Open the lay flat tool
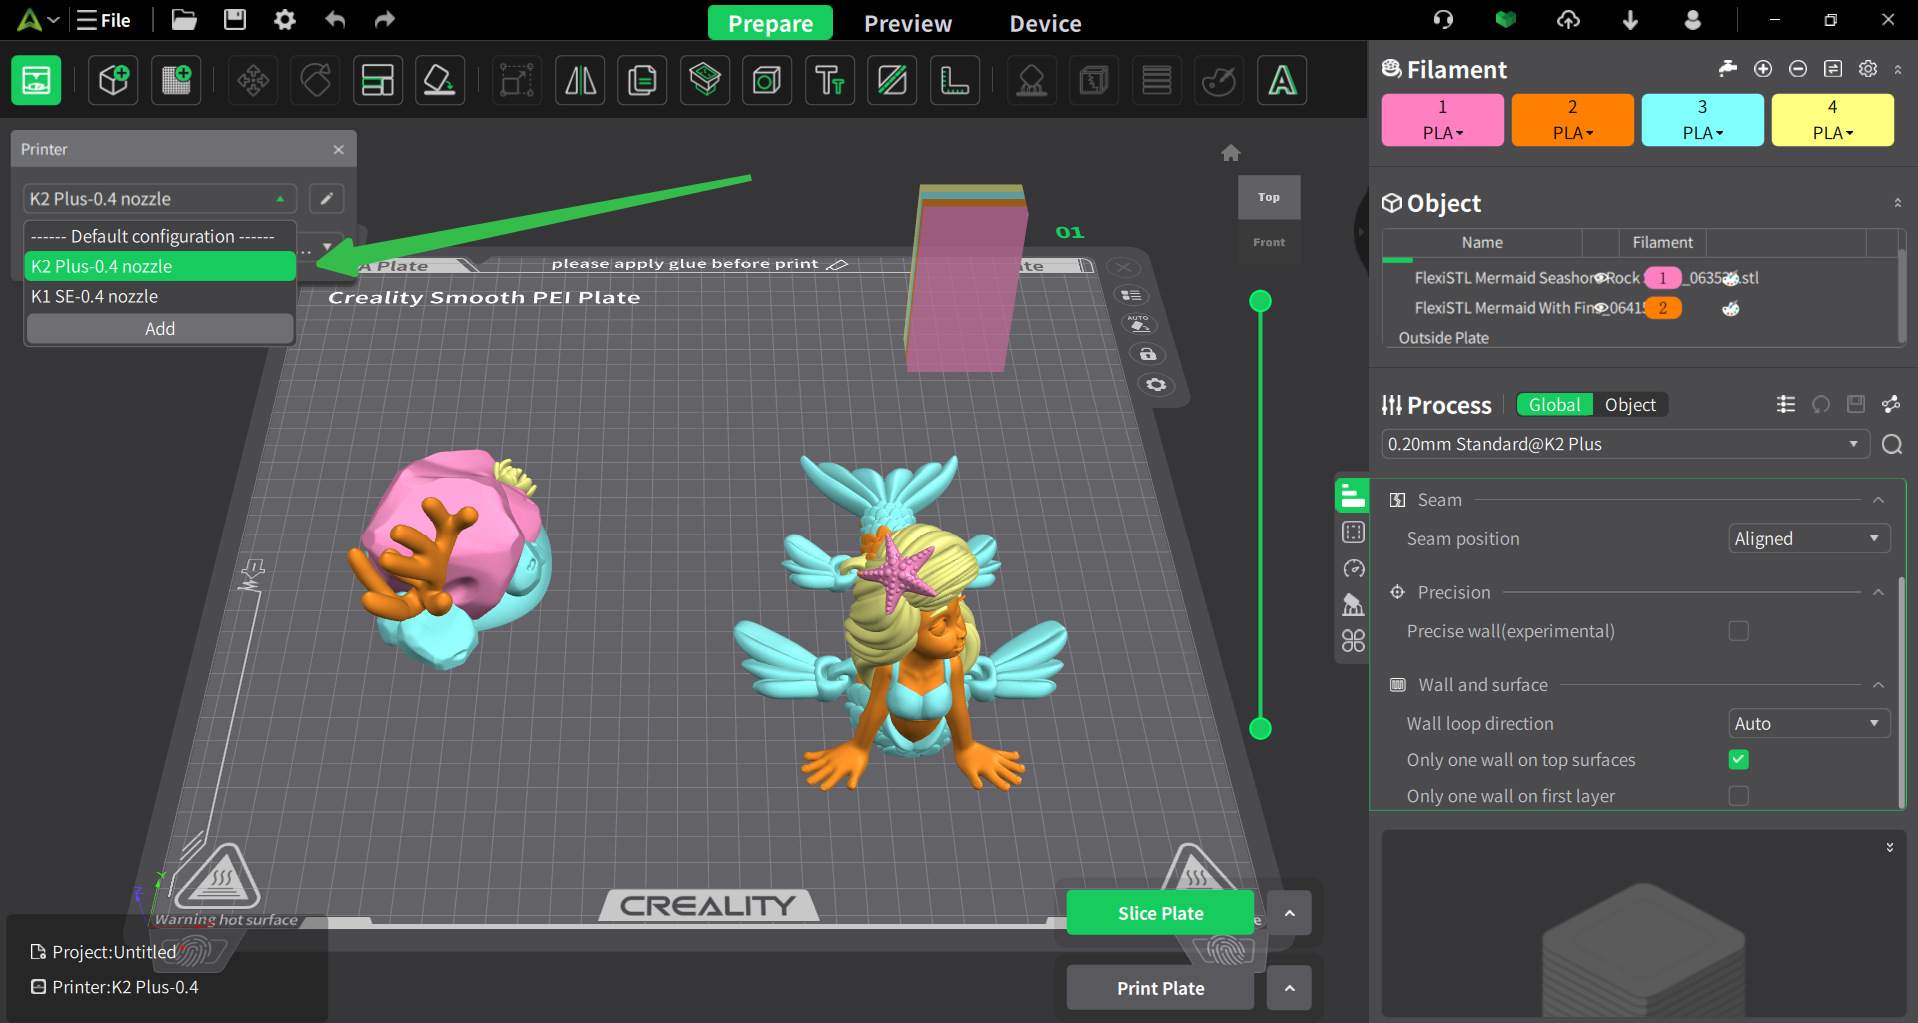Screen dimensions: 1918x1023 tap(440, 80)
